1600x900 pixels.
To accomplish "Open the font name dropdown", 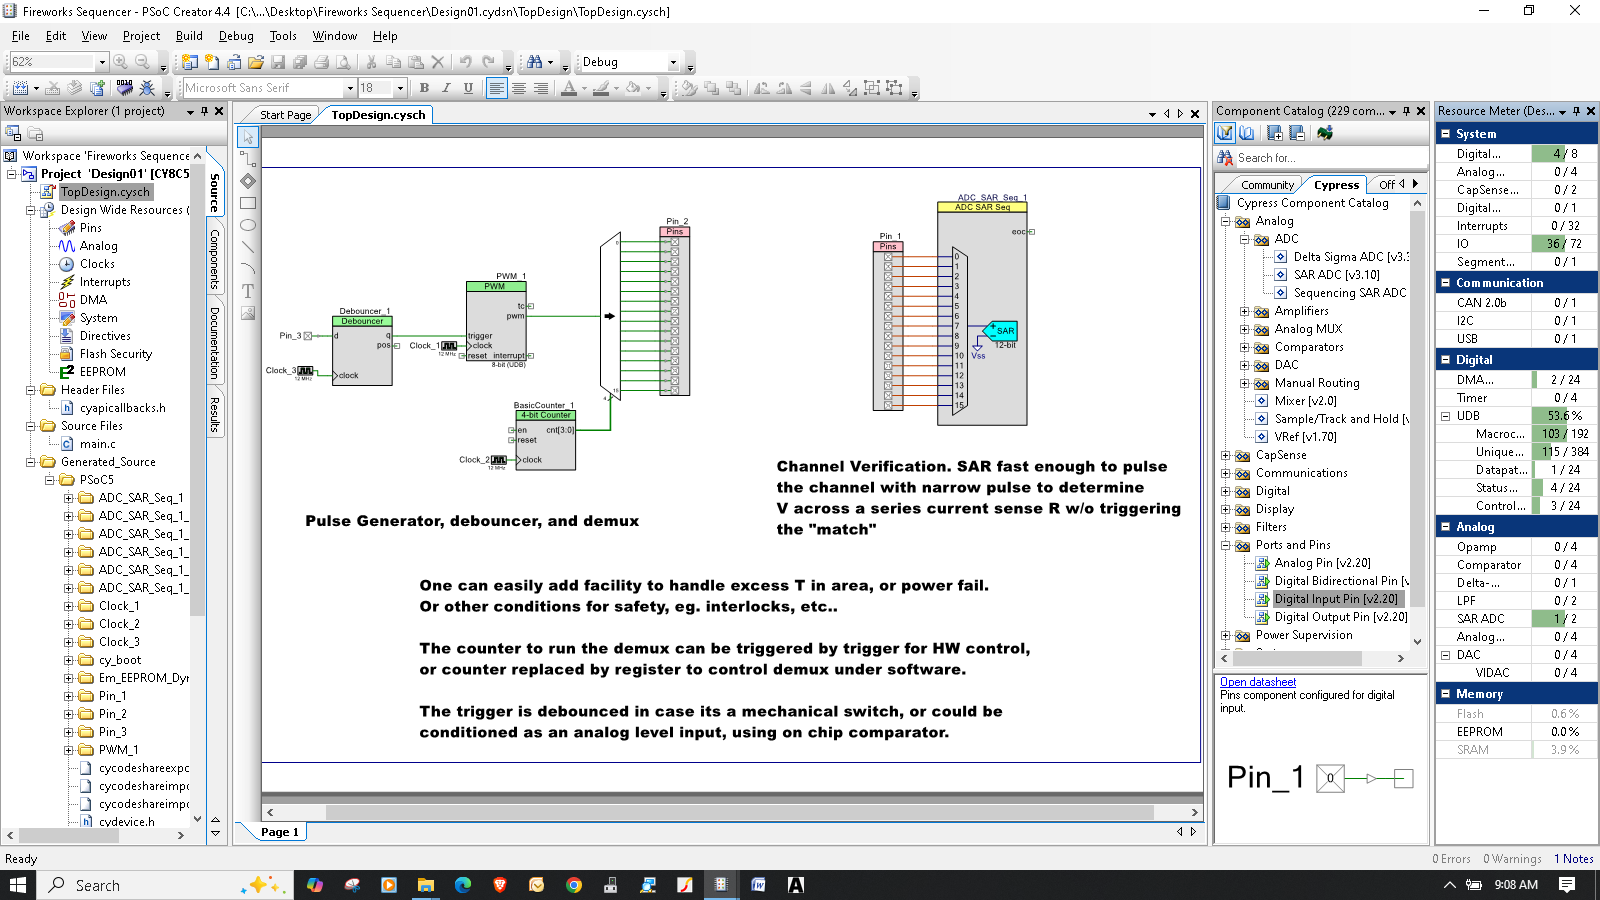I will coord(350,88).
